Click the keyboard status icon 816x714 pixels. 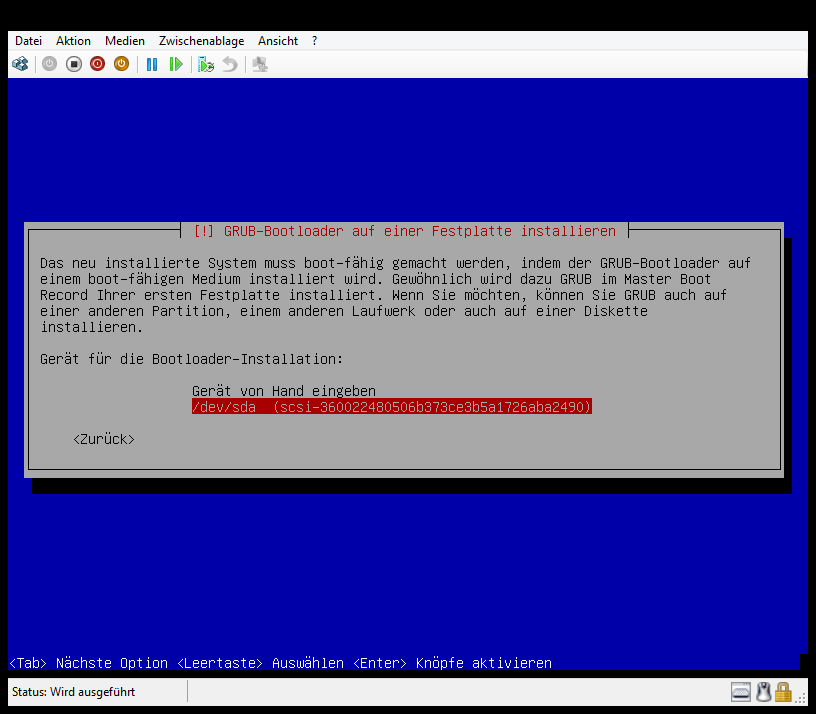[x=741, y=692]
